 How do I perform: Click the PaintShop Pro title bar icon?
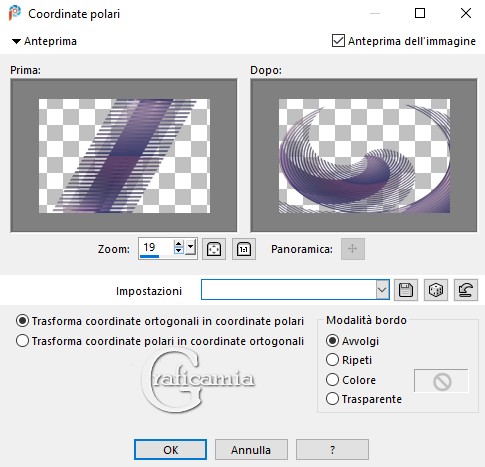pos(15,13)
